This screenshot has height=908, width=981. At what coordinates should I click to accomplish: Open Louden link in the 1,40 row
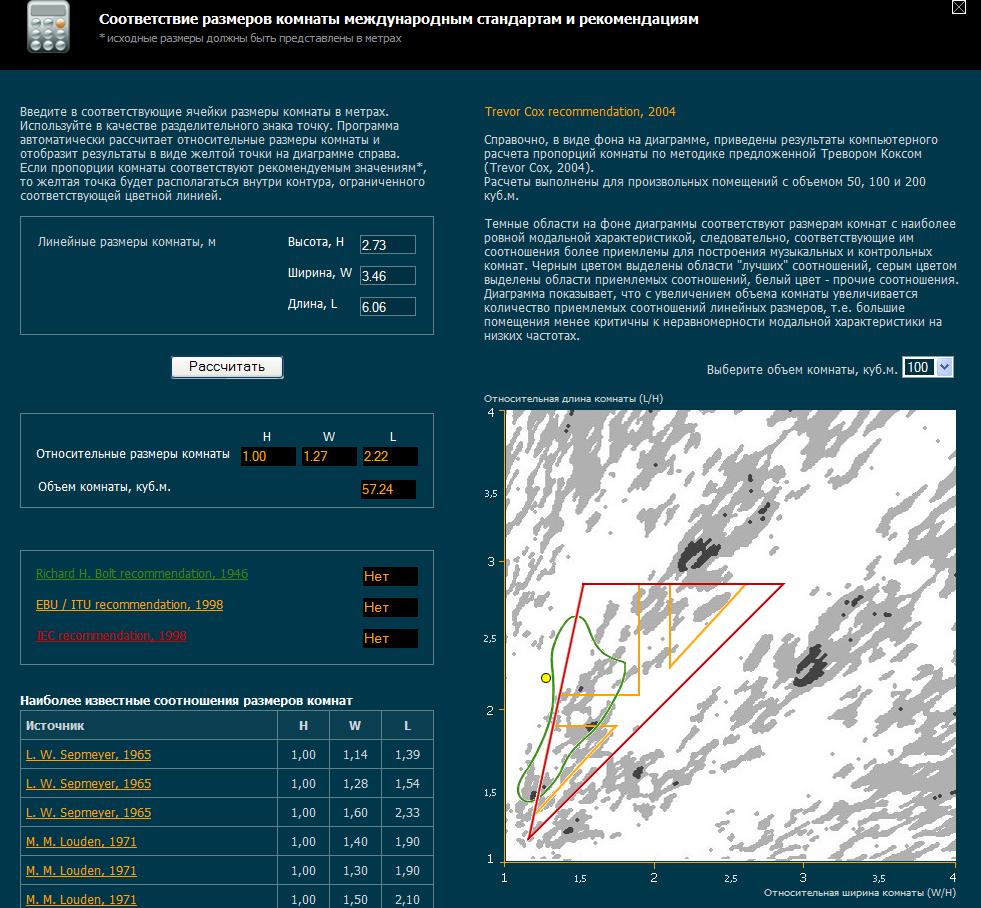81,842
